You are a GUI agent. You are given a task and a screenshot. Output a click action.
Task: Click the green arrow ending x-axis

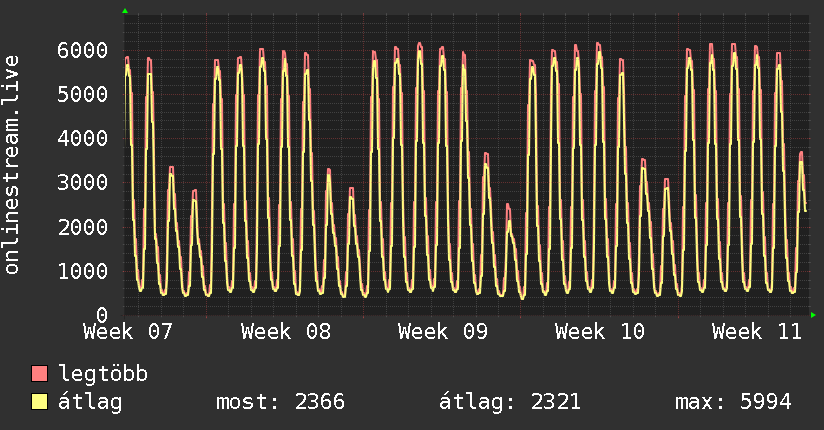pos(813,315)
